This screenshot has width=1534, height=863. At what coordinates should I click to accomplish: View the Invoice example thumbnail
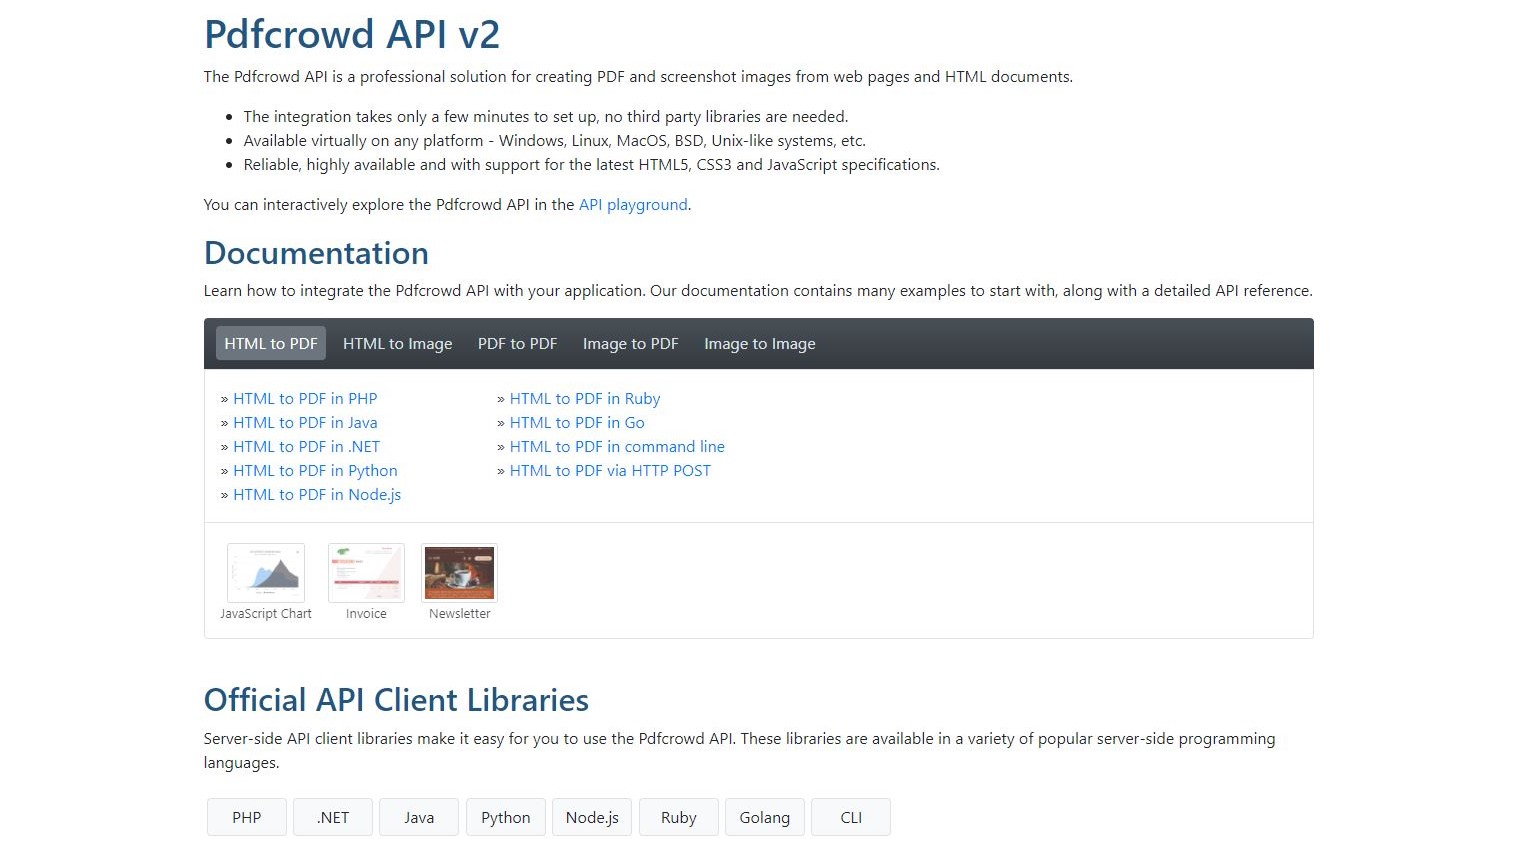(x=366, y=572)
